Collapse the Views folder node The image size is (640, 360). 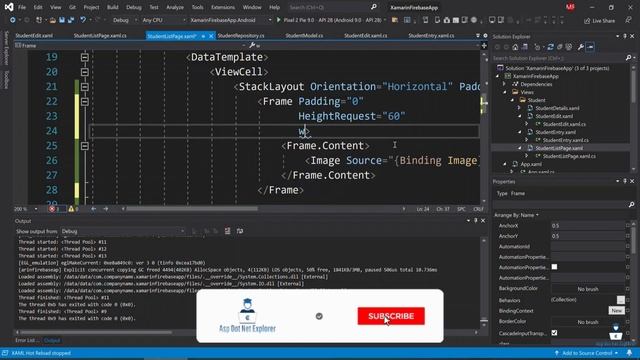505,92
